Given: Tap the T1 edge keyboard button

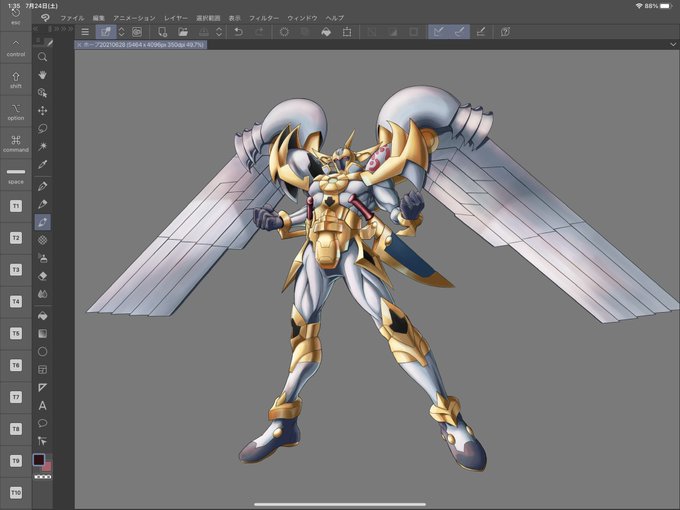Looking at the screenshot, I should [16, 206].
